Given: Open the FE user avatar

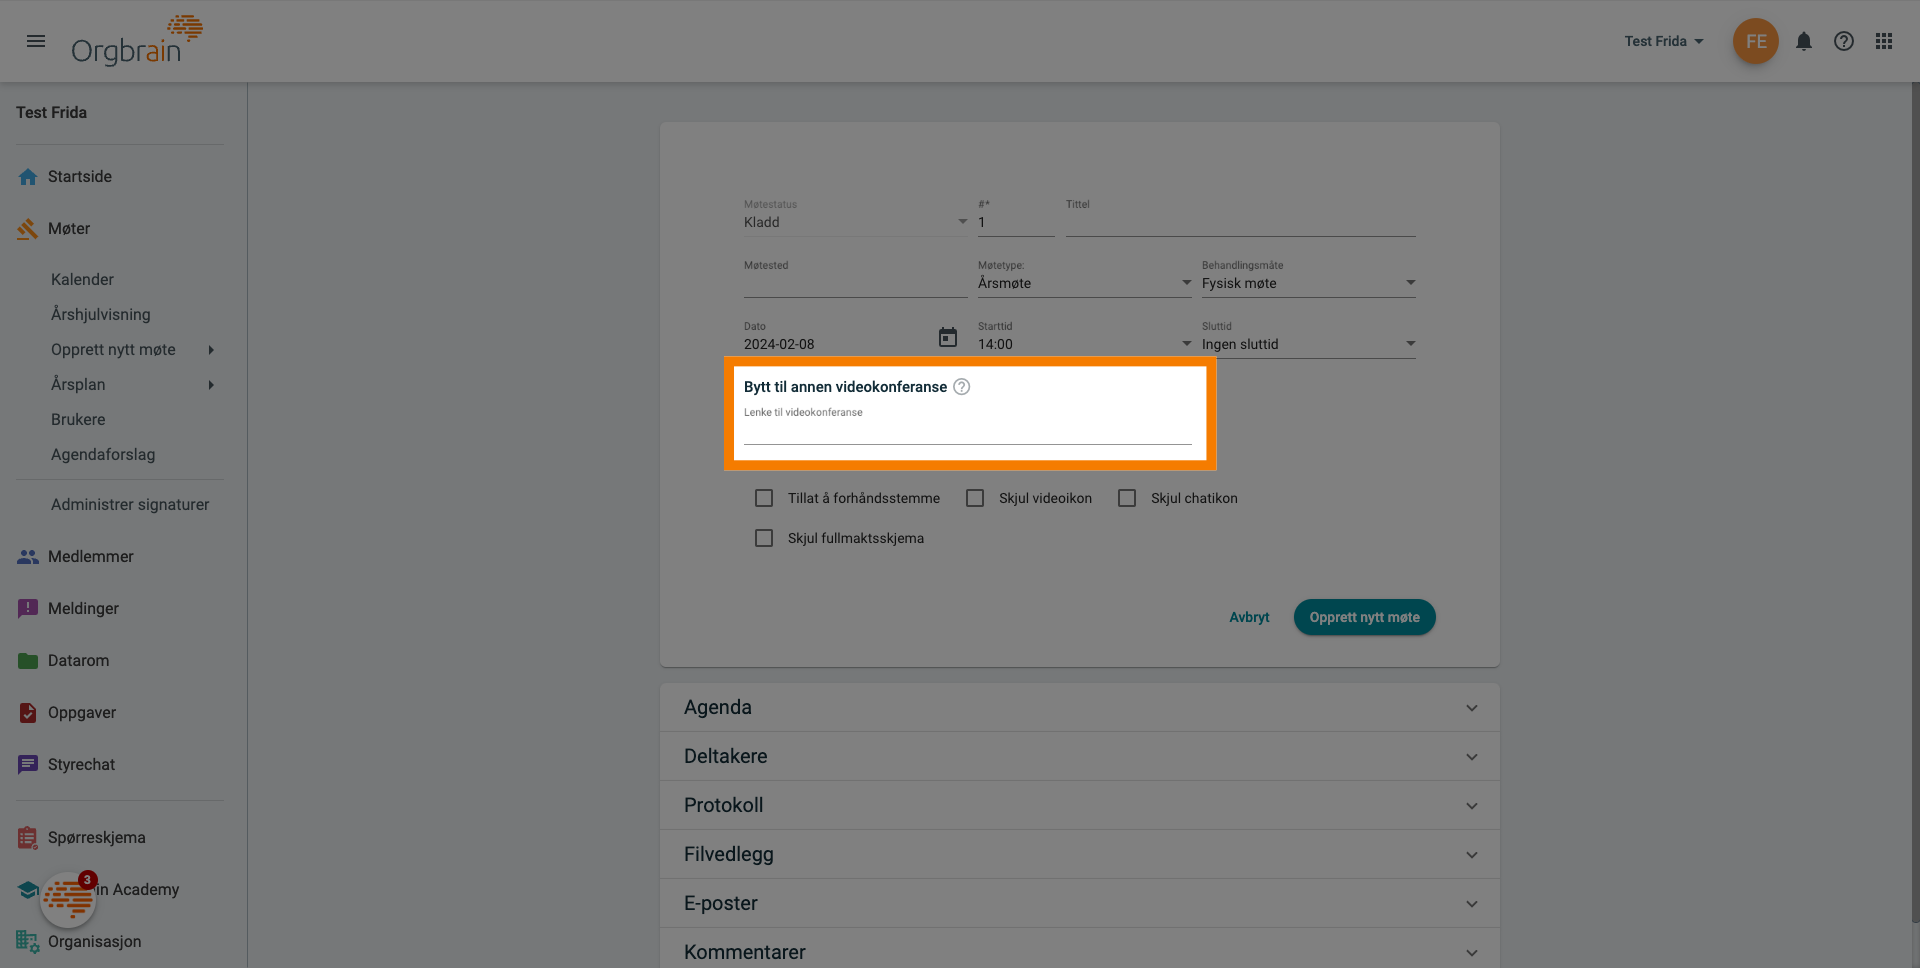Looking at the screenshot, I should 1755,41.
